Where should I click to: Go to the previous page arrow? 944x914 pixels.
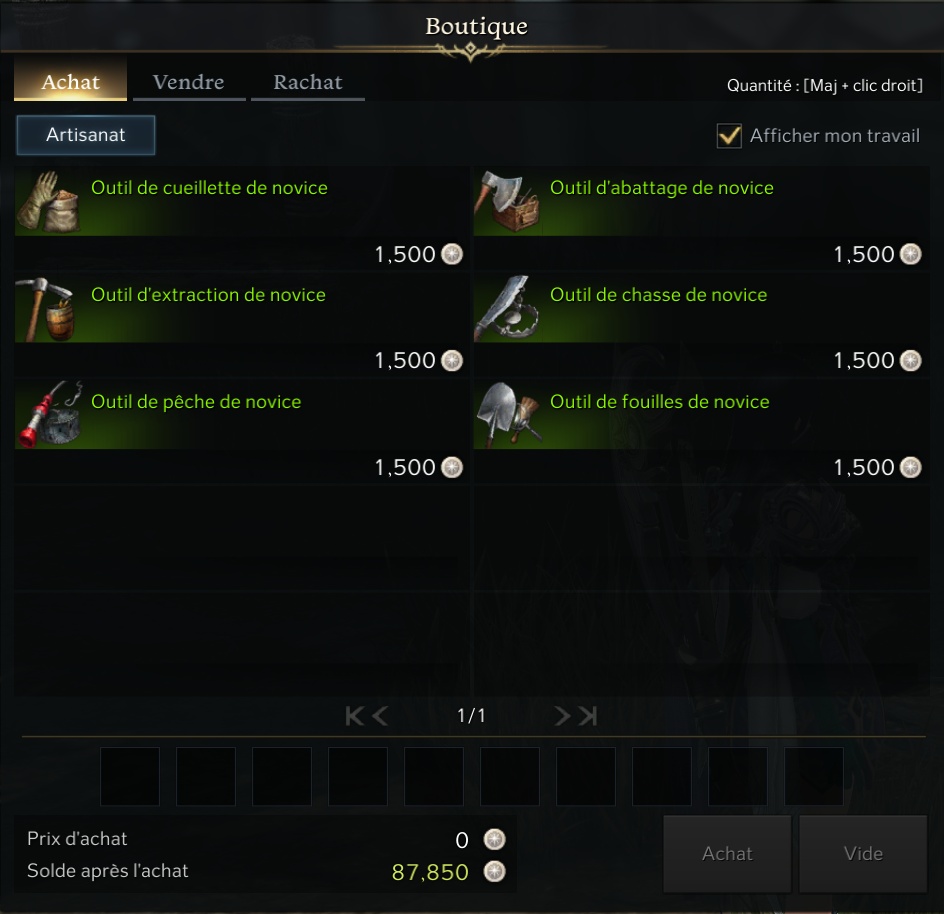coord(380,716)
